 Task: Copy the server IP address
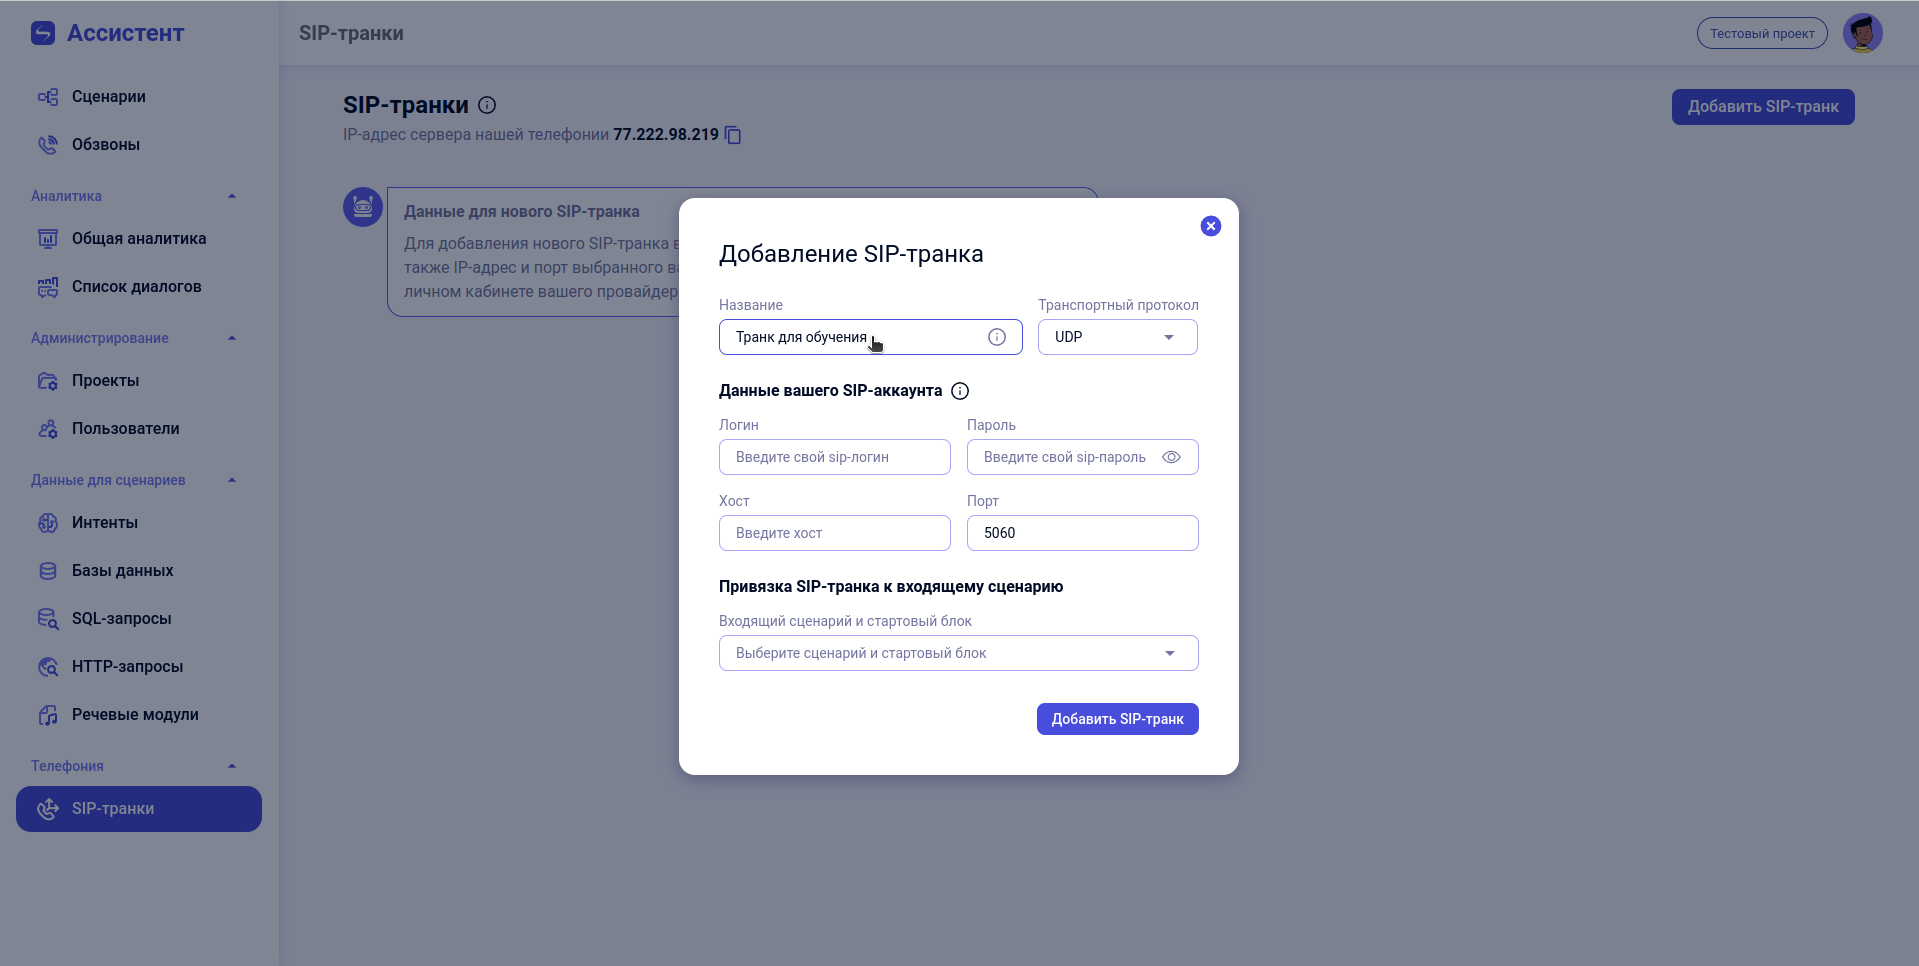[733, 135]
